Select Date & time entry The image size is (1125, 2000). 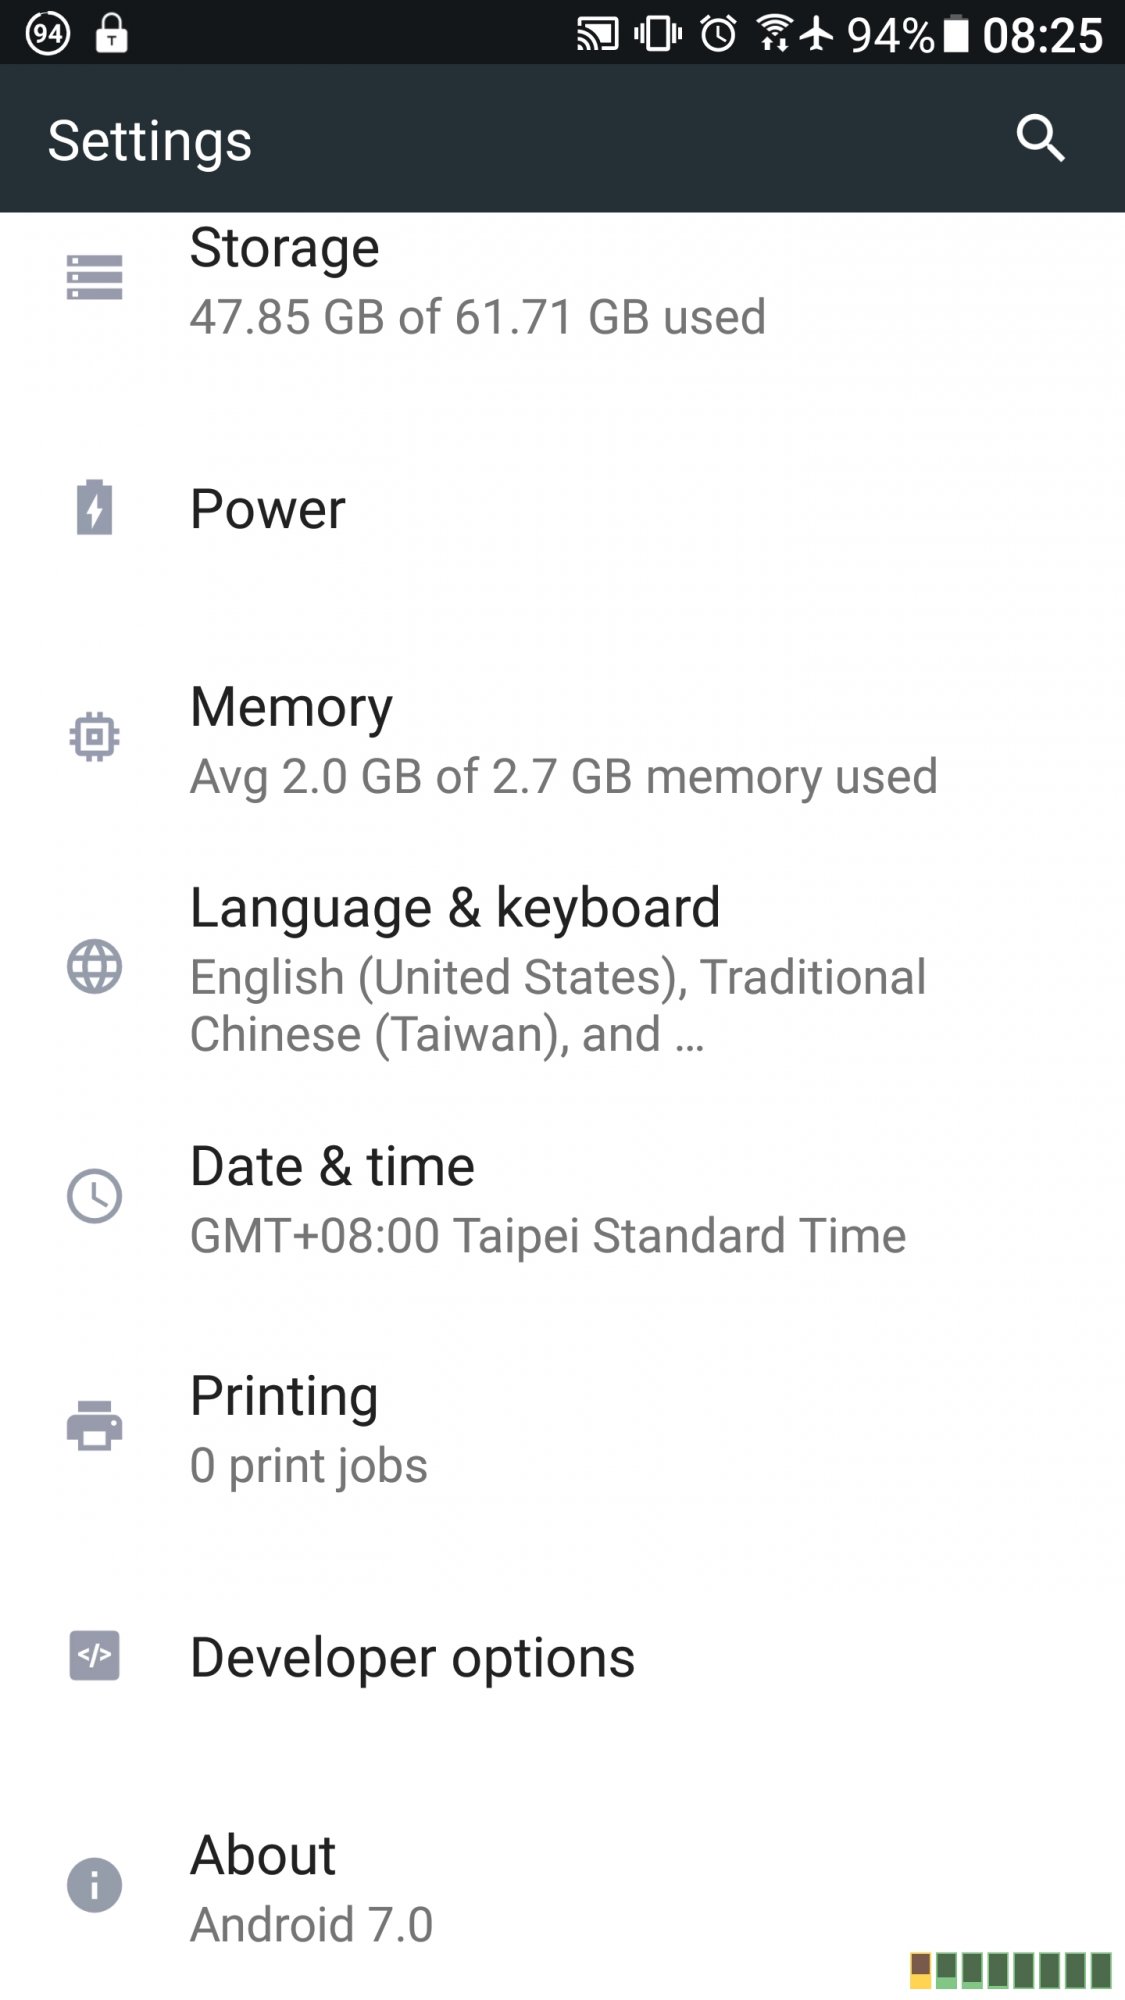tap(547, 1199)
